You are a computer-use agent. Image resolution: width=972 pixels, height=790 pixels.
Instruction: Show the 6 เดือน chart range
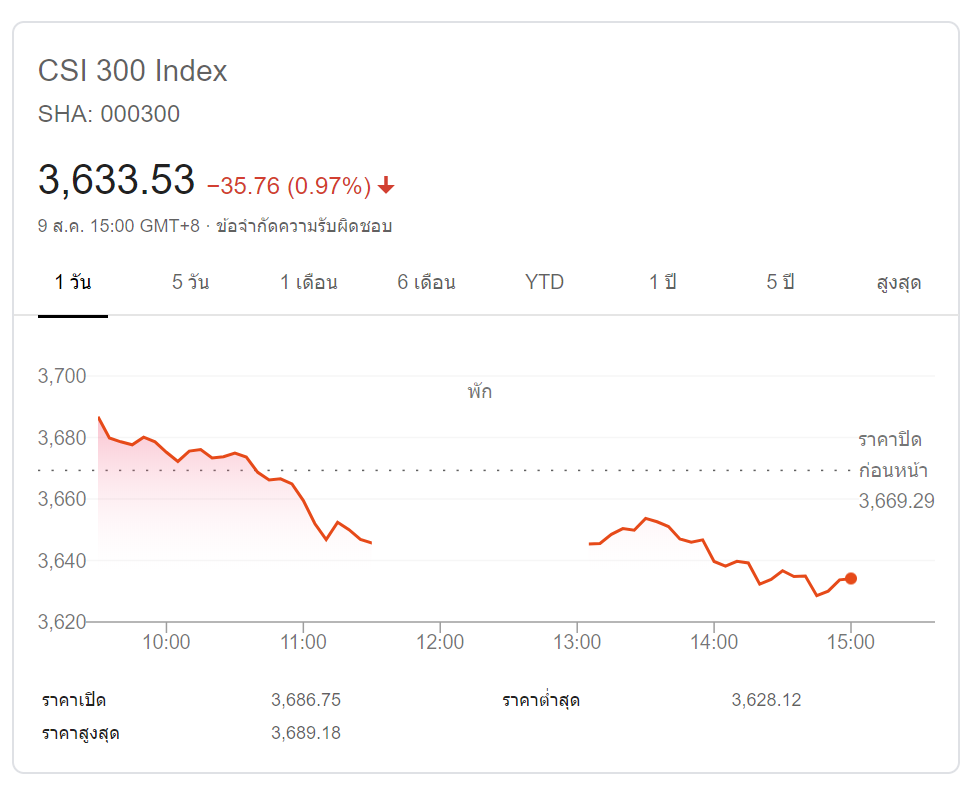(426, 282)
